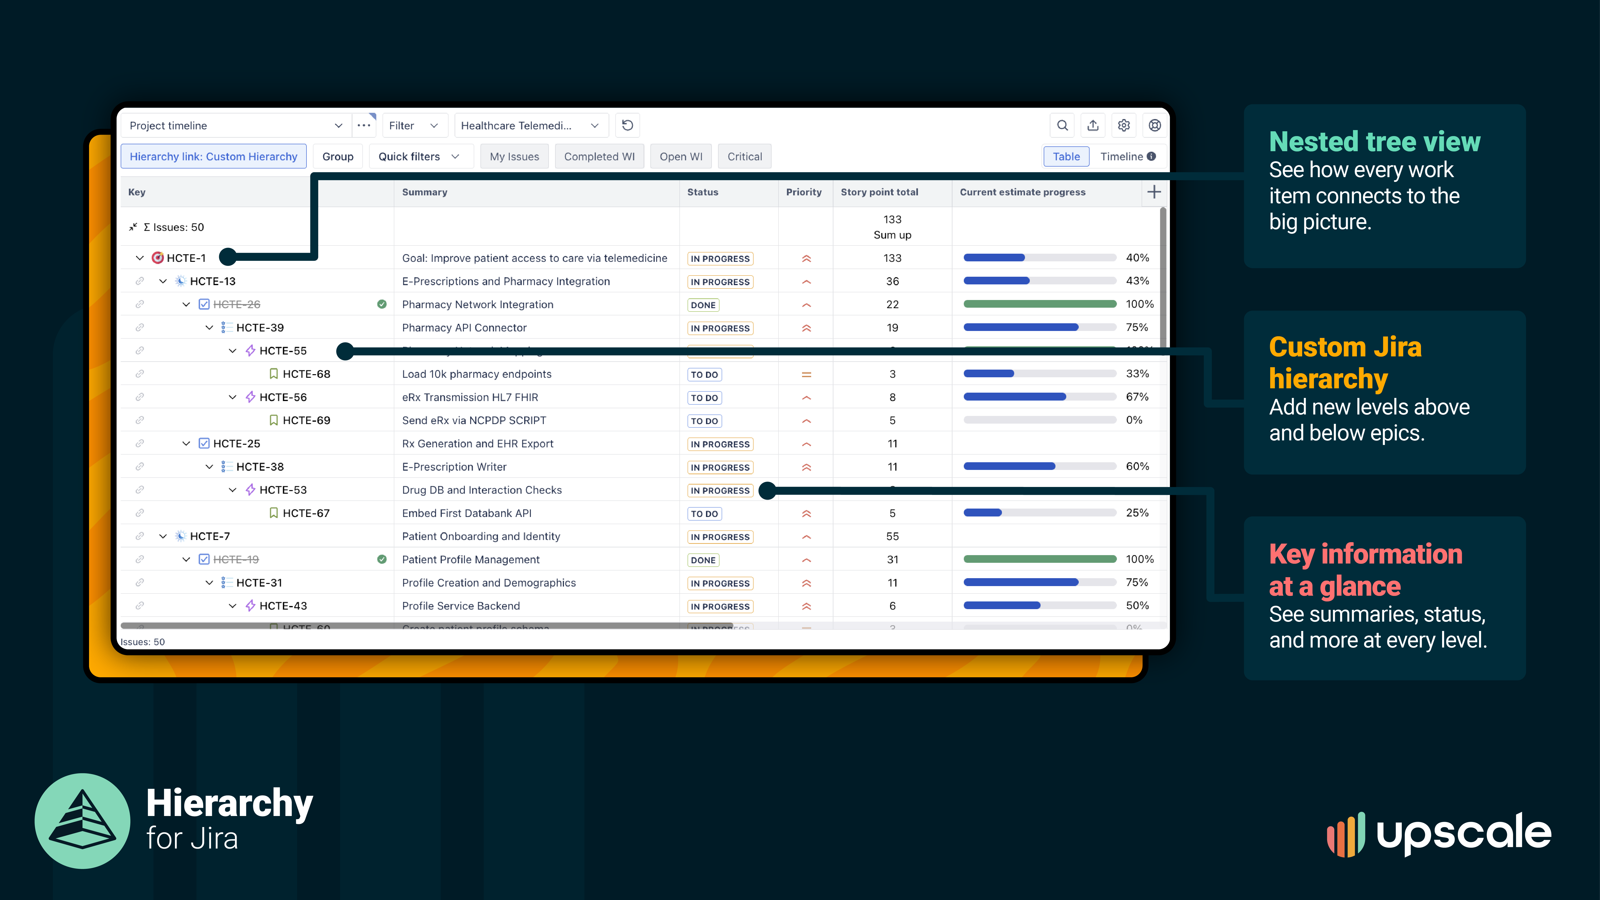Select the Table view tab
This screenshot has height=900, width=1600.
[x=1066, y=156]
